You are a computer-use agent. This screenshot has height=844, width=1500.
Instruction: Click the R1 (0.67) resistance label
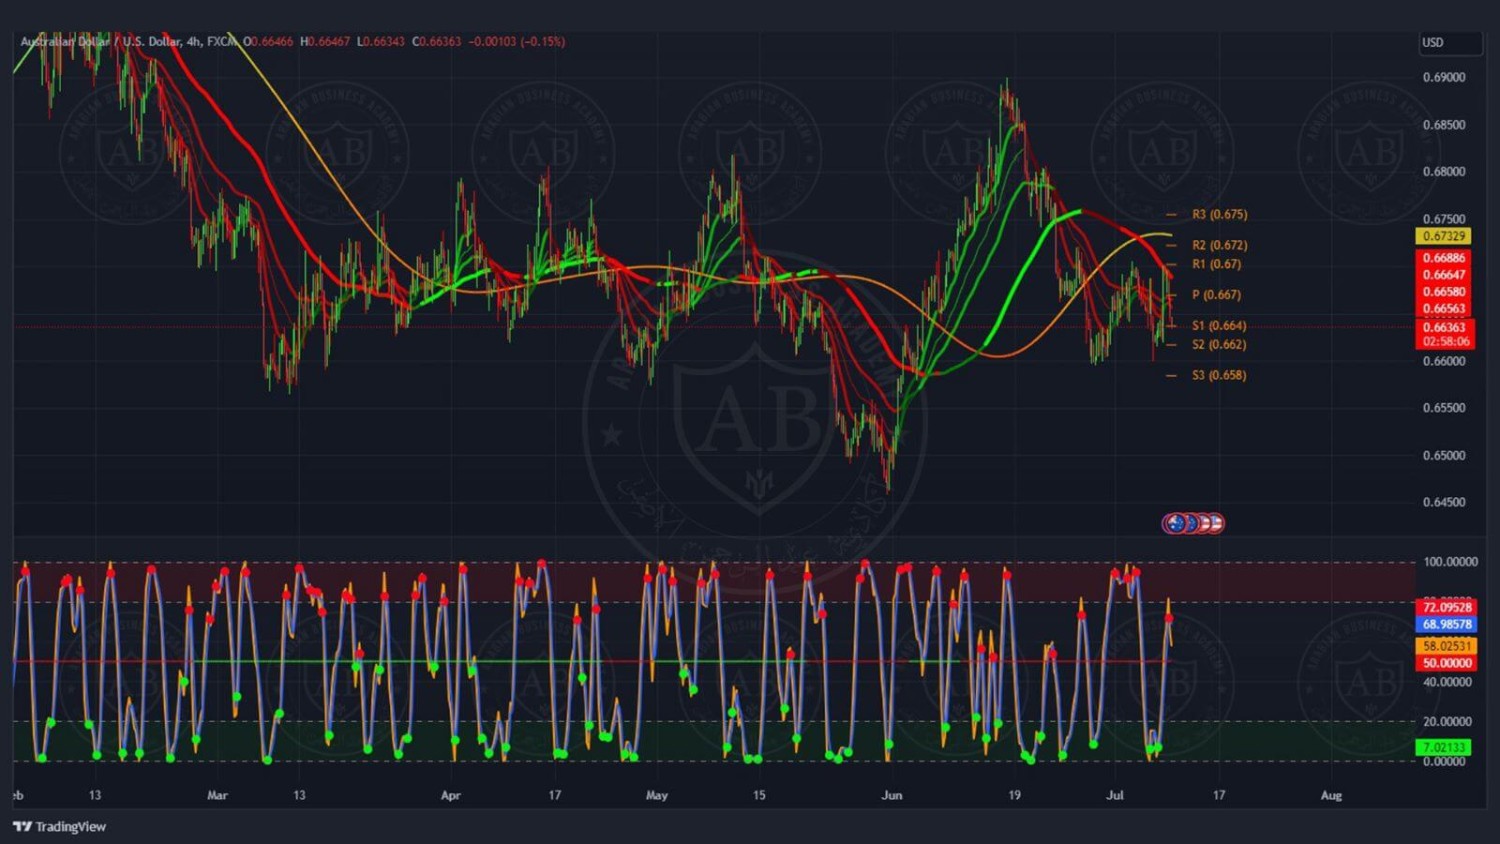pyautogui.click(x=1216, y=264)
